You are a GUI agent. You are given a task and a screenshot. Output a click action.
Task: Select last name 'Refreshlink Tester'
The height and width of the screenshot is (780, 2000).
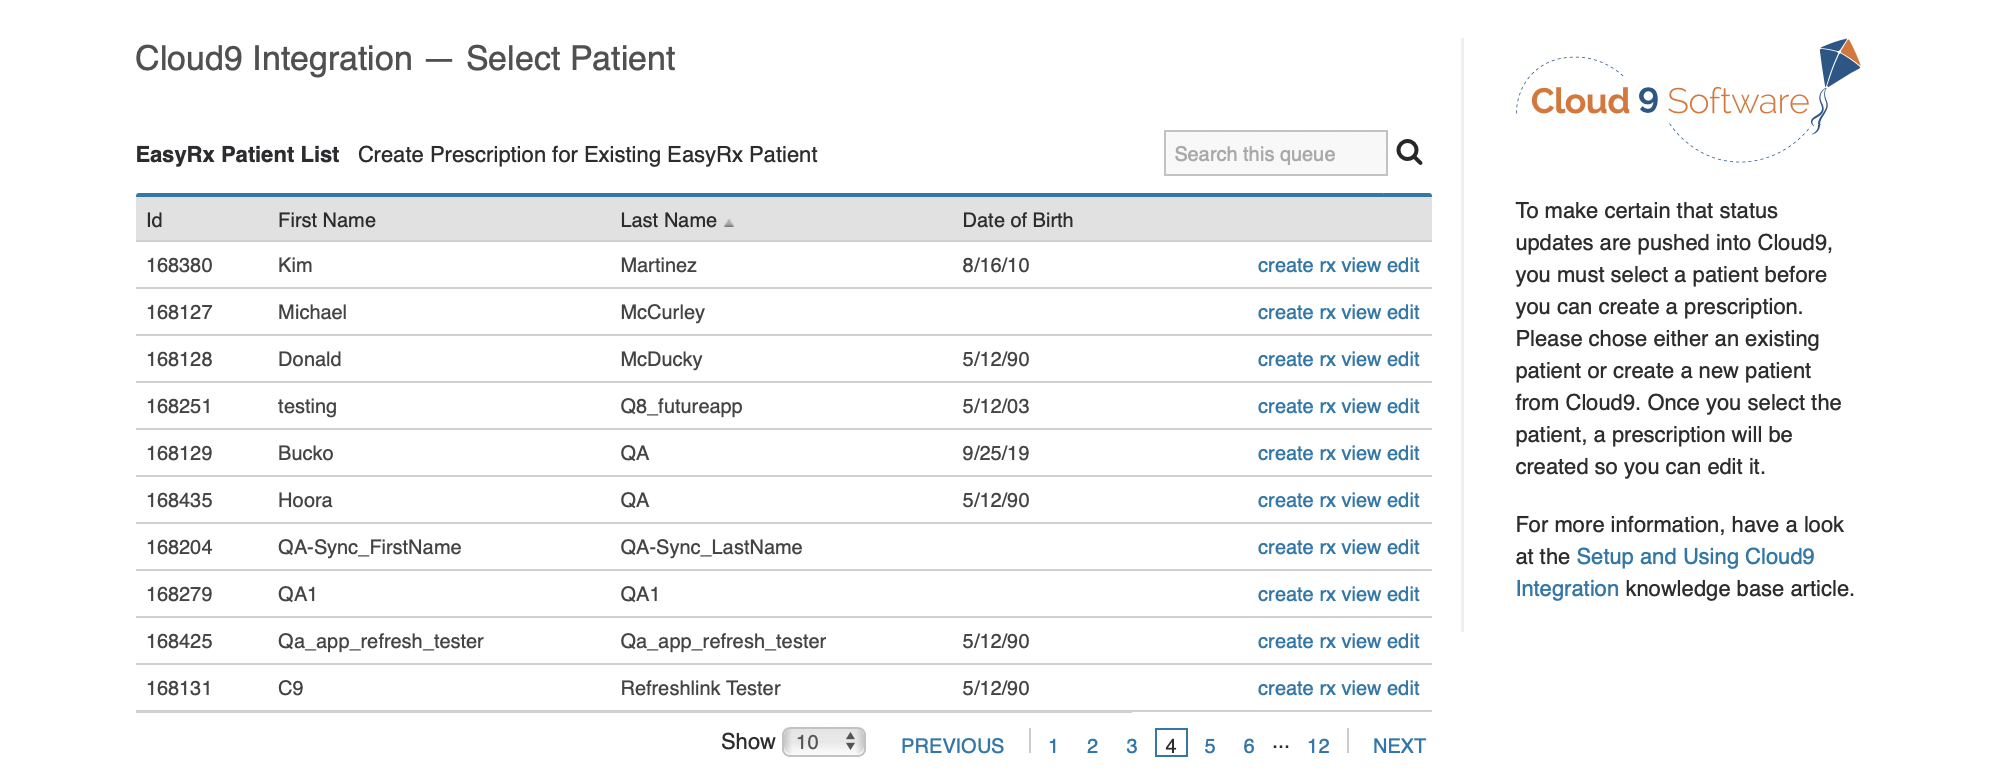click(700, 688)
